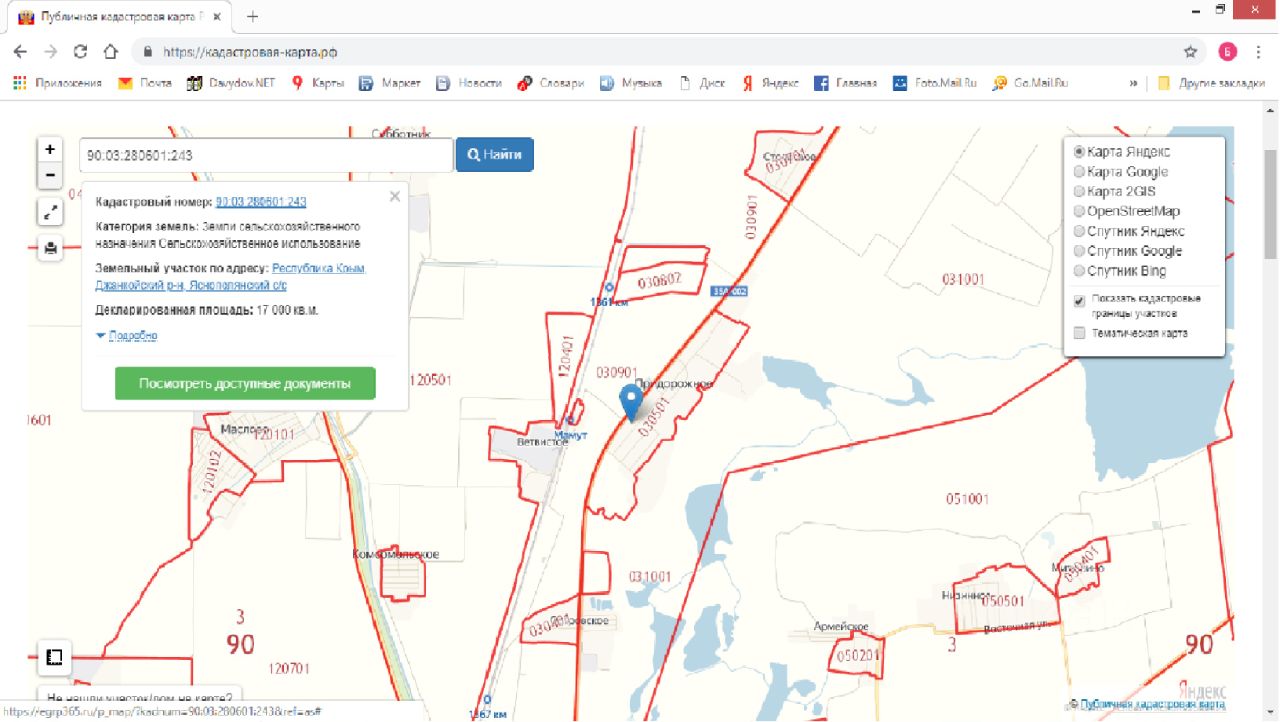This screenshot has height=722, width=1280.
Task: Close the Публичная кадастровая карта tab
Action: 218,17
